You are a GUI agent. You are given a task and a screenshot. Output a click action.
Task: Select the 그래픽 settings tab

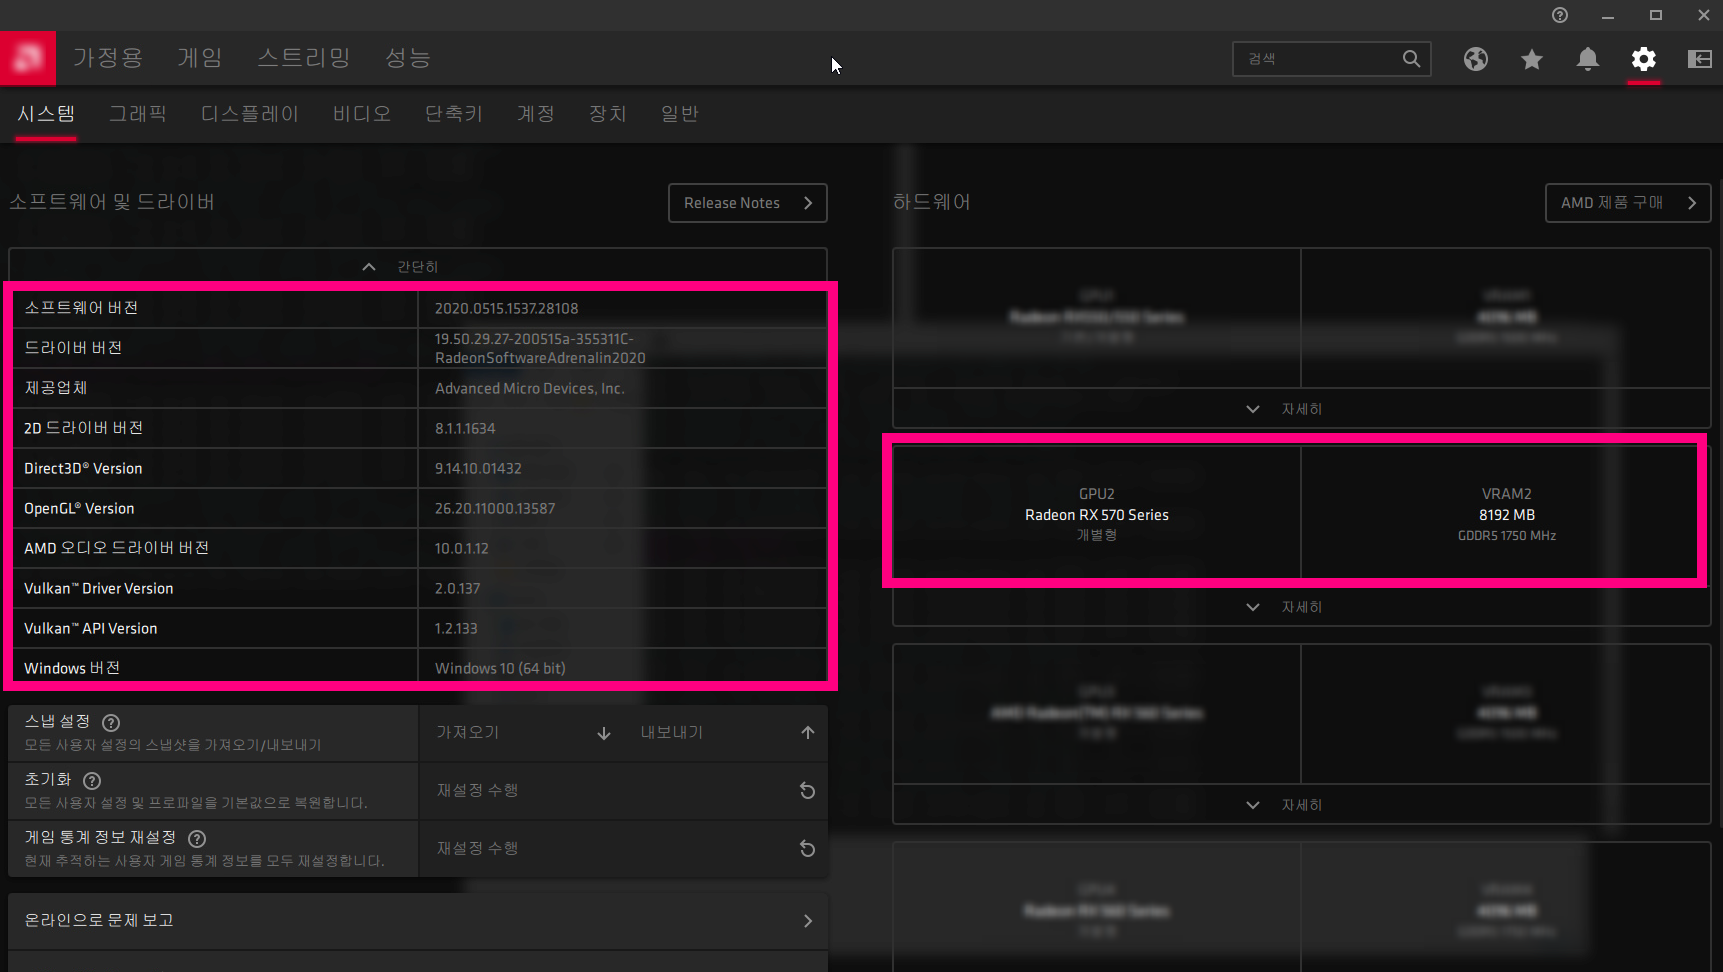tap(138, 114)
